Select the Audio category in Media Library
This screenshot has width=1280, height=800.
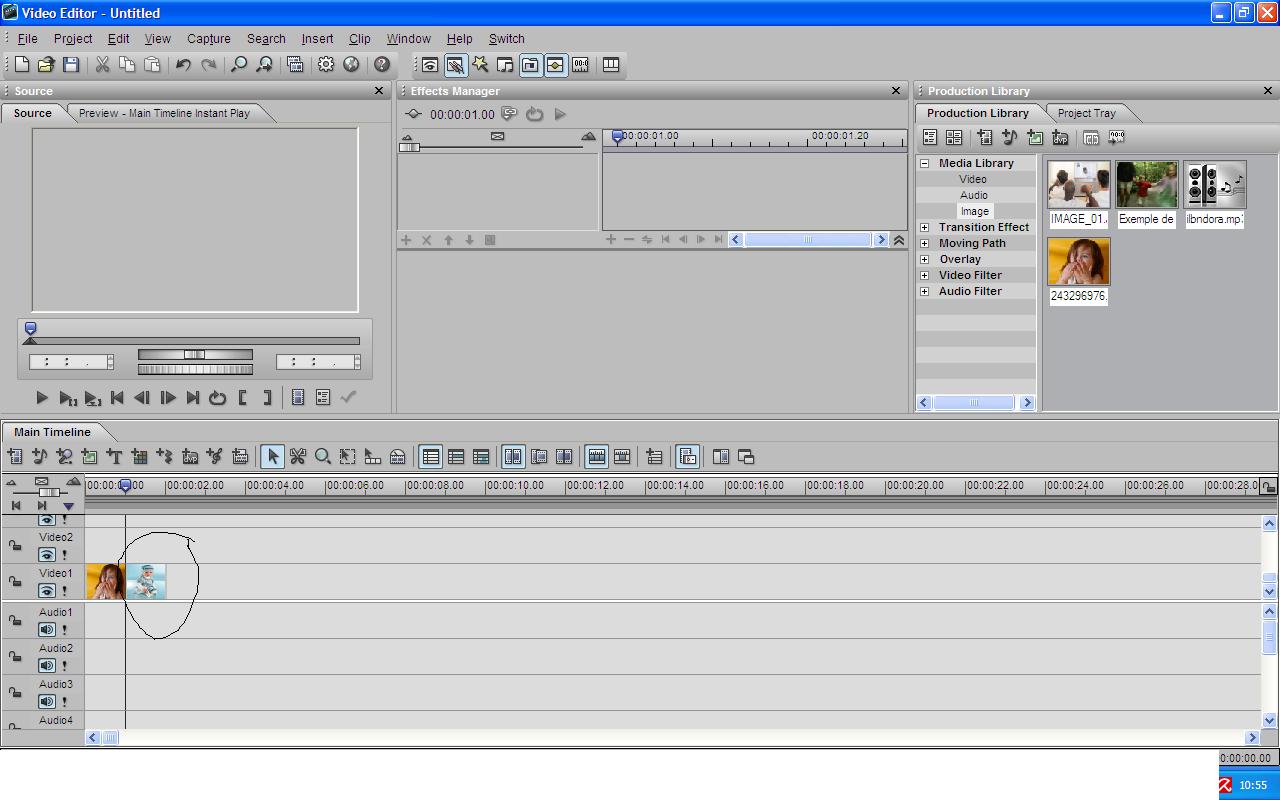tap(973, 195)
